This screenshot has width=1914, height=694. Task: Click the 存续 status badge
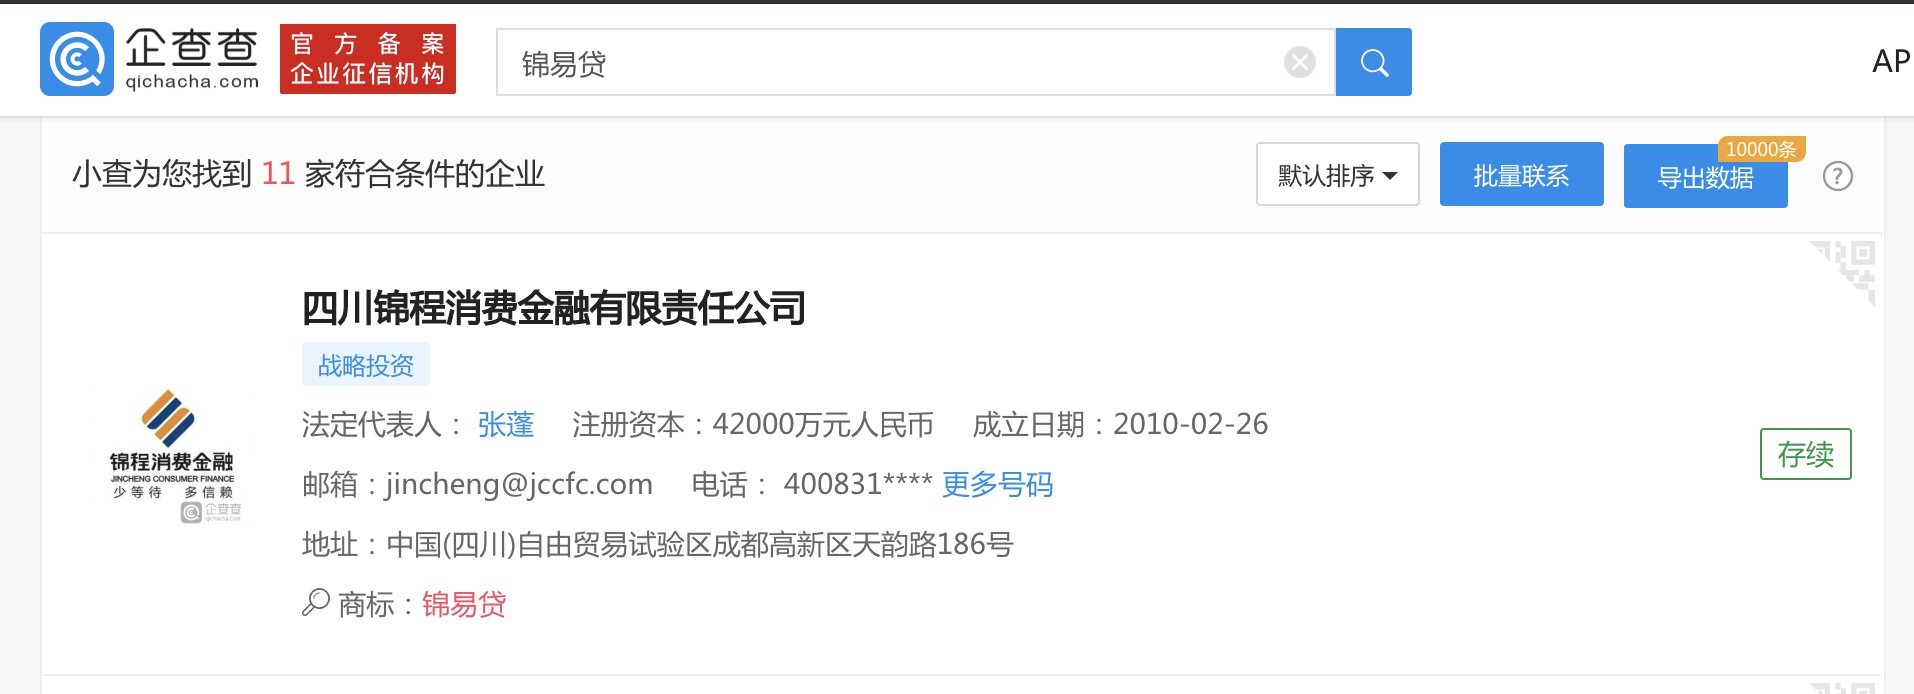pyautogui.click(x=1805, y=454)
